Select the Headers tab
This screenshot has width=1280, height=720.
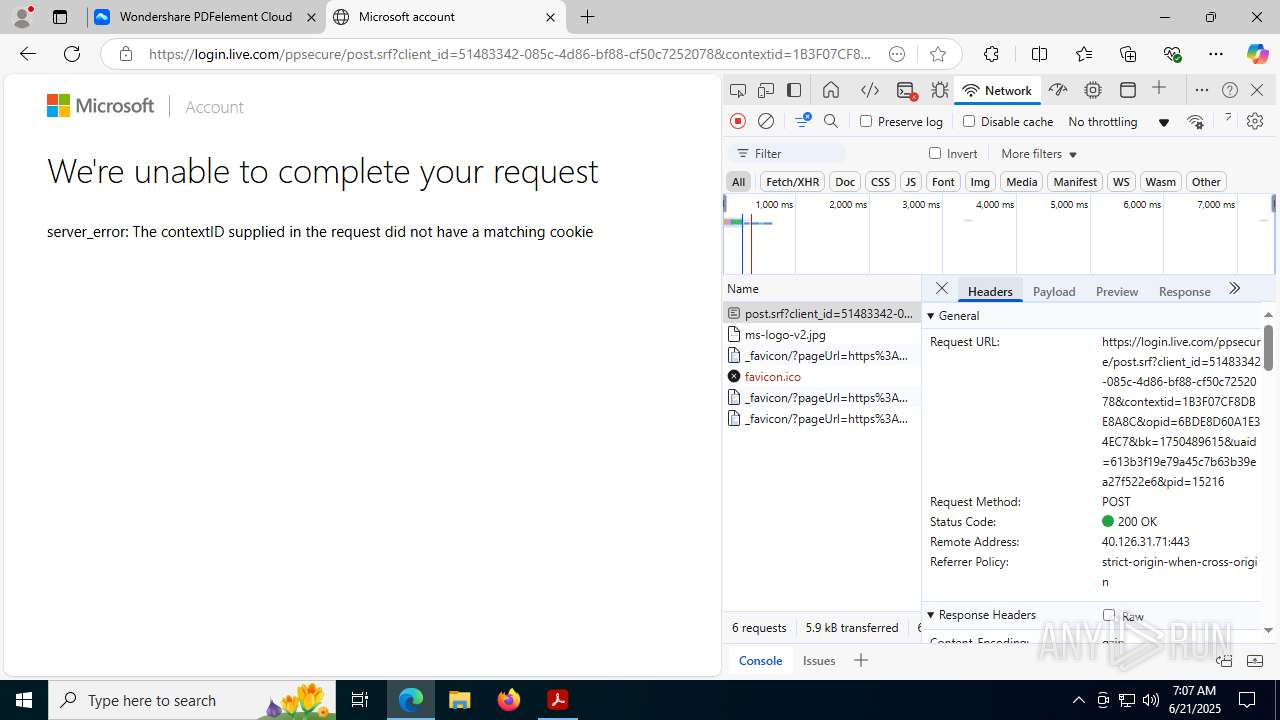tap(990, 291)
